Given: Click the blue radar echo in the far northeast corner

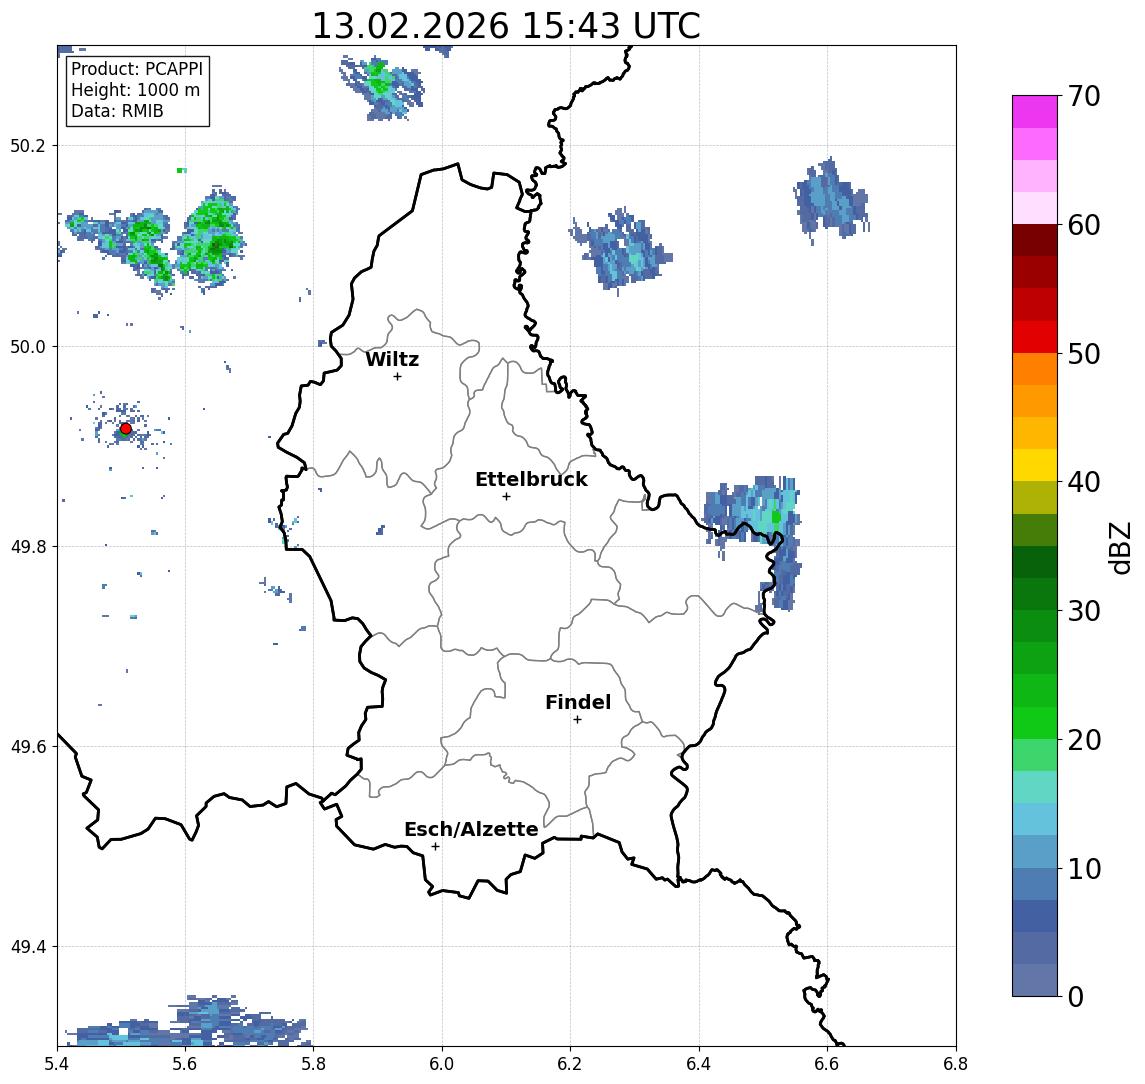Looking at the screenshot, I should [x=830, y=199].
